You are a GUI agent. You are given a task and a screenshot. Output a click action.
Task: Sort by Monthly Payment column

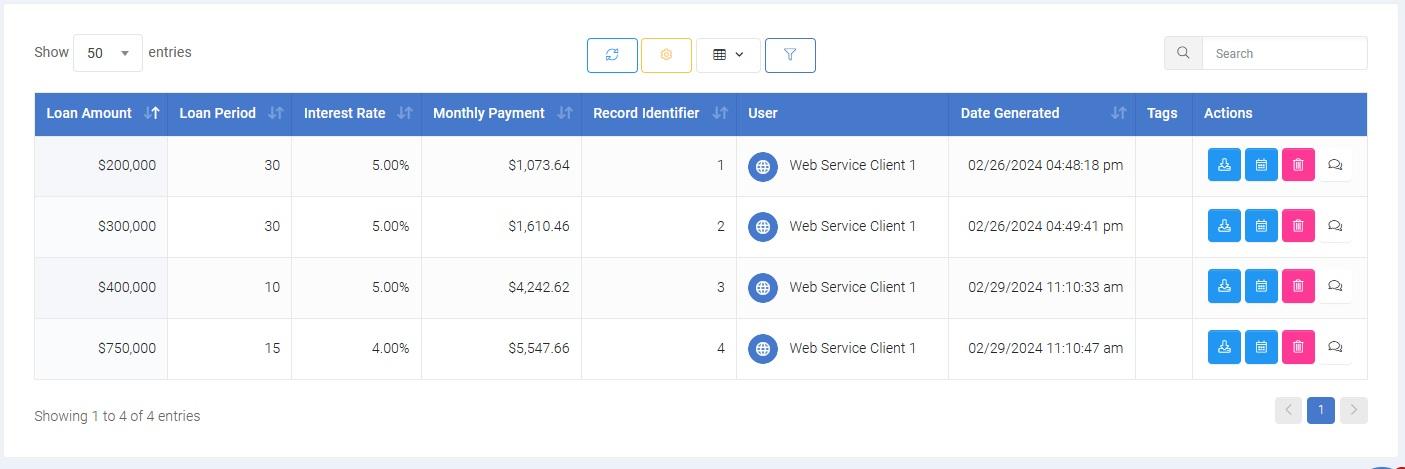[501, 114]
